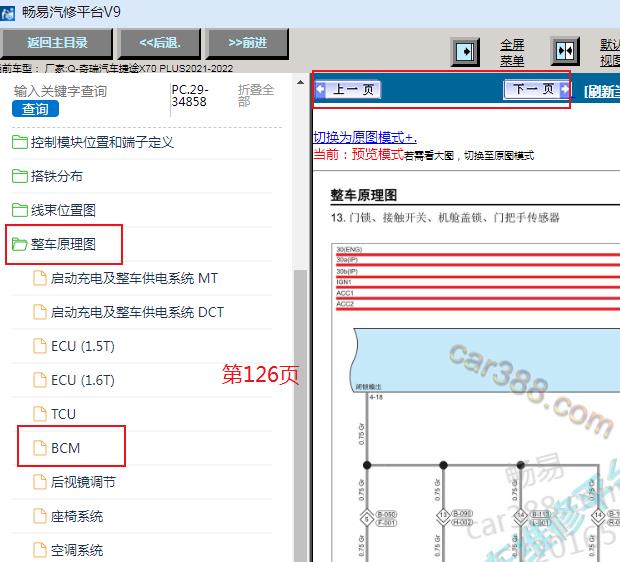
Task: Click the file icon beside TCU
Action: tap(40, 414)
